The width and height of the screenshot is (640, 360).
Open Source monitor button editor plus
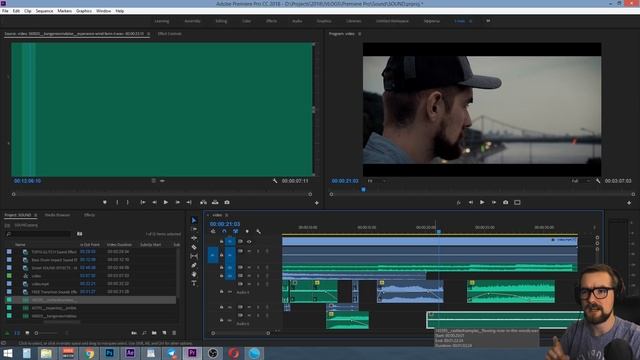316,202
